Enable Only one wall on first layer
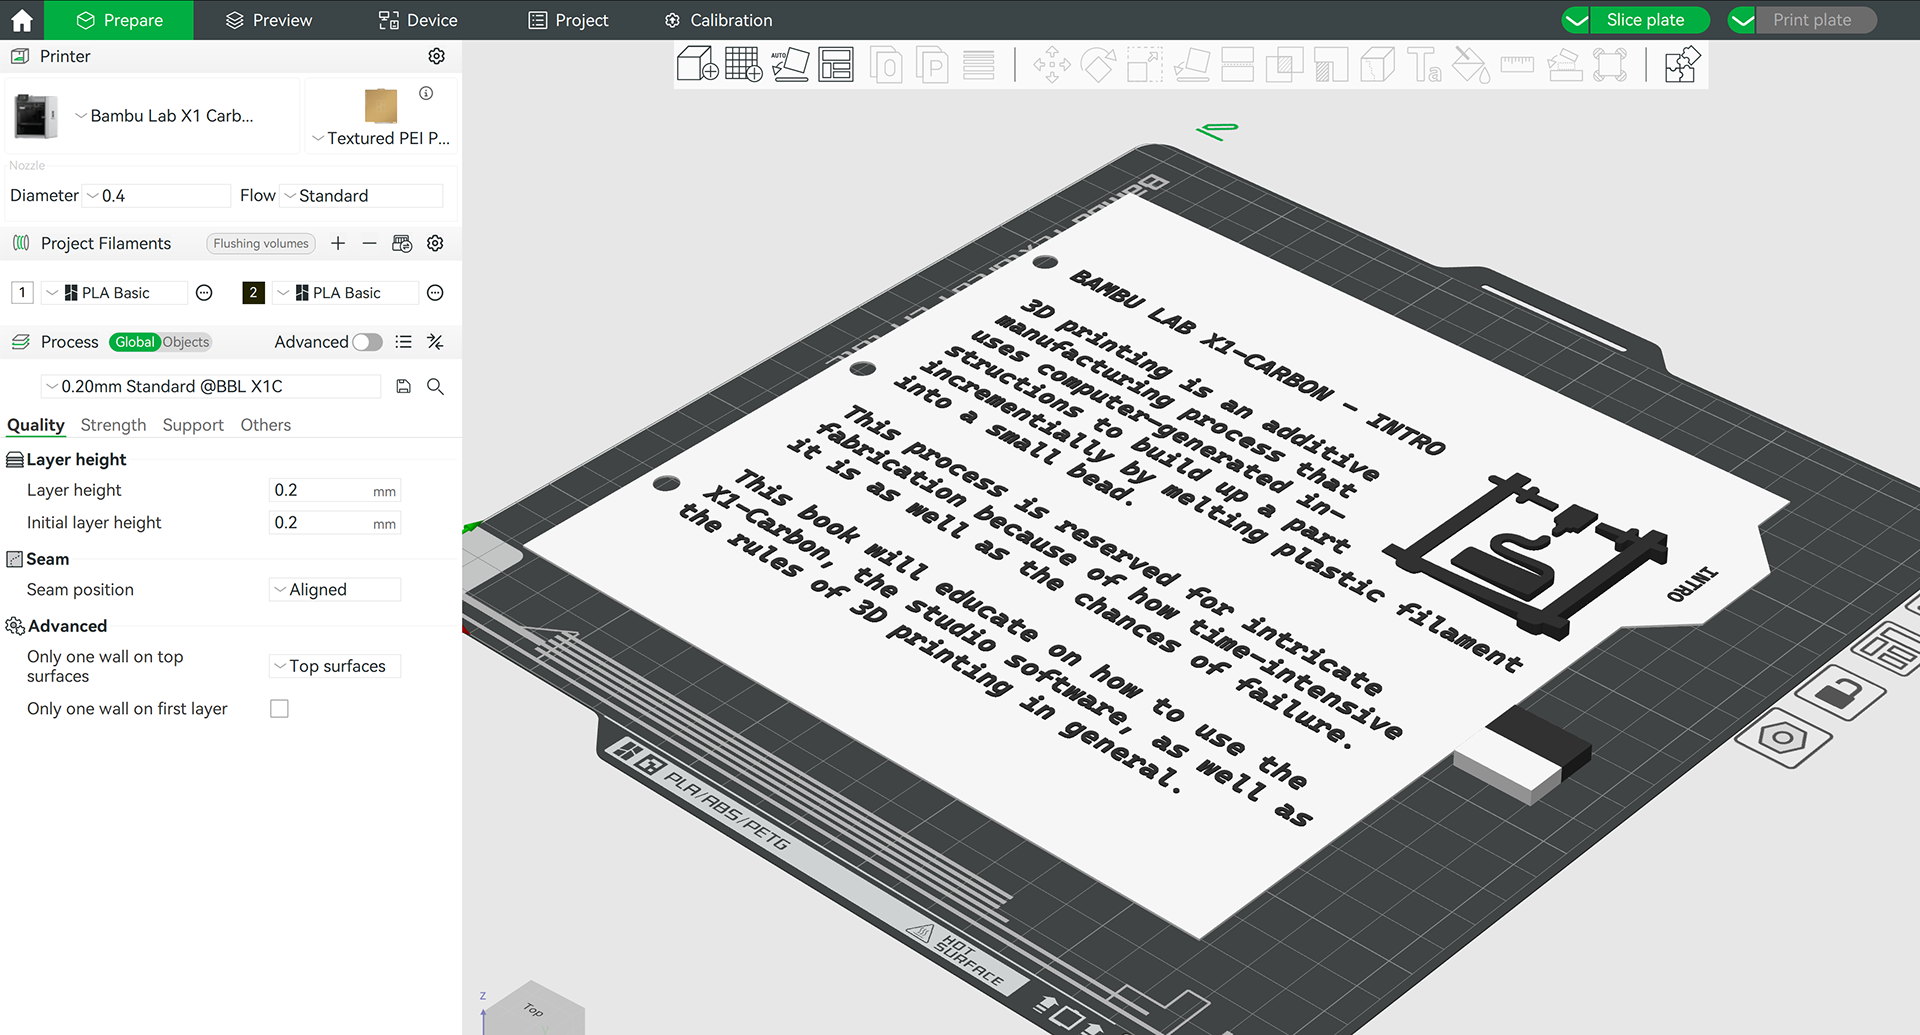 point(279,709)
